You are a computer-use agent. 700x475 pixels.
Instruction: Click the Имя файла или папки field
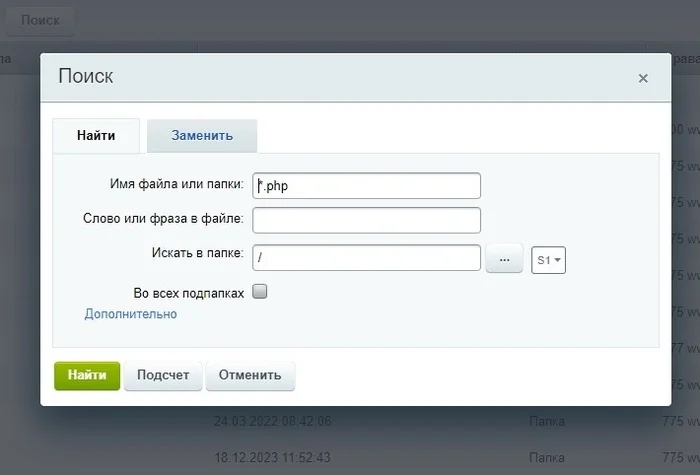(x=367, y=186)
